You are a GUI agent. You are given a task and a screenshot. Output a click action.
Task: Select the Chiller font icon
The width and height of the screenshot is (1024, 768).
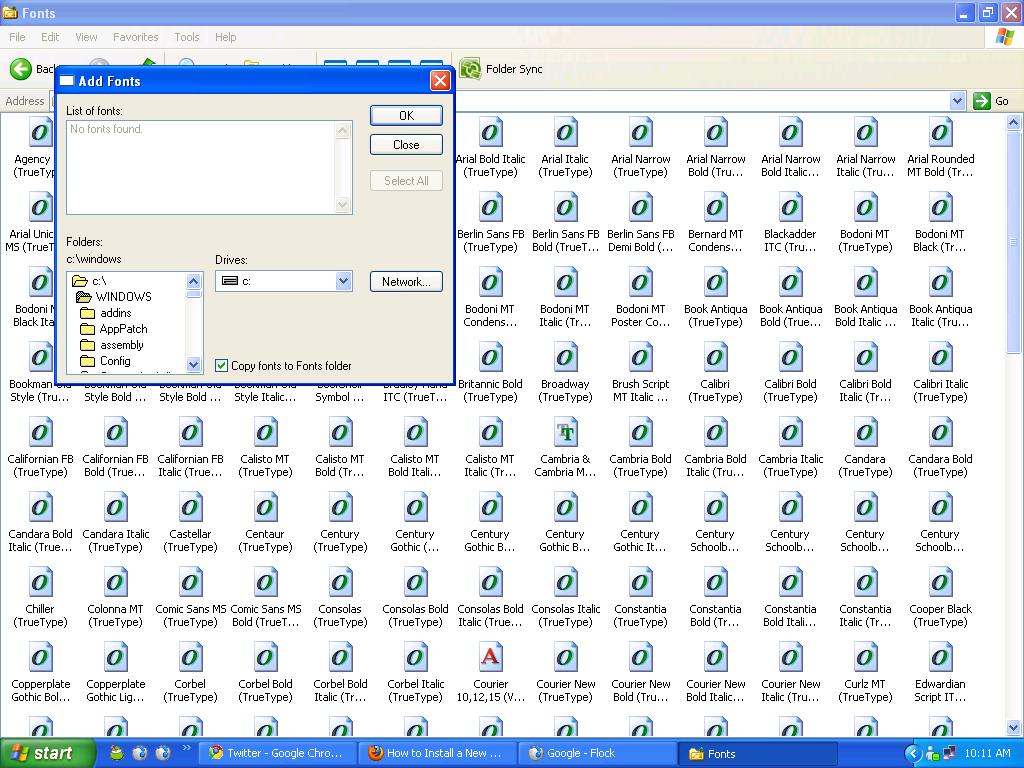(x=40, y=583)
